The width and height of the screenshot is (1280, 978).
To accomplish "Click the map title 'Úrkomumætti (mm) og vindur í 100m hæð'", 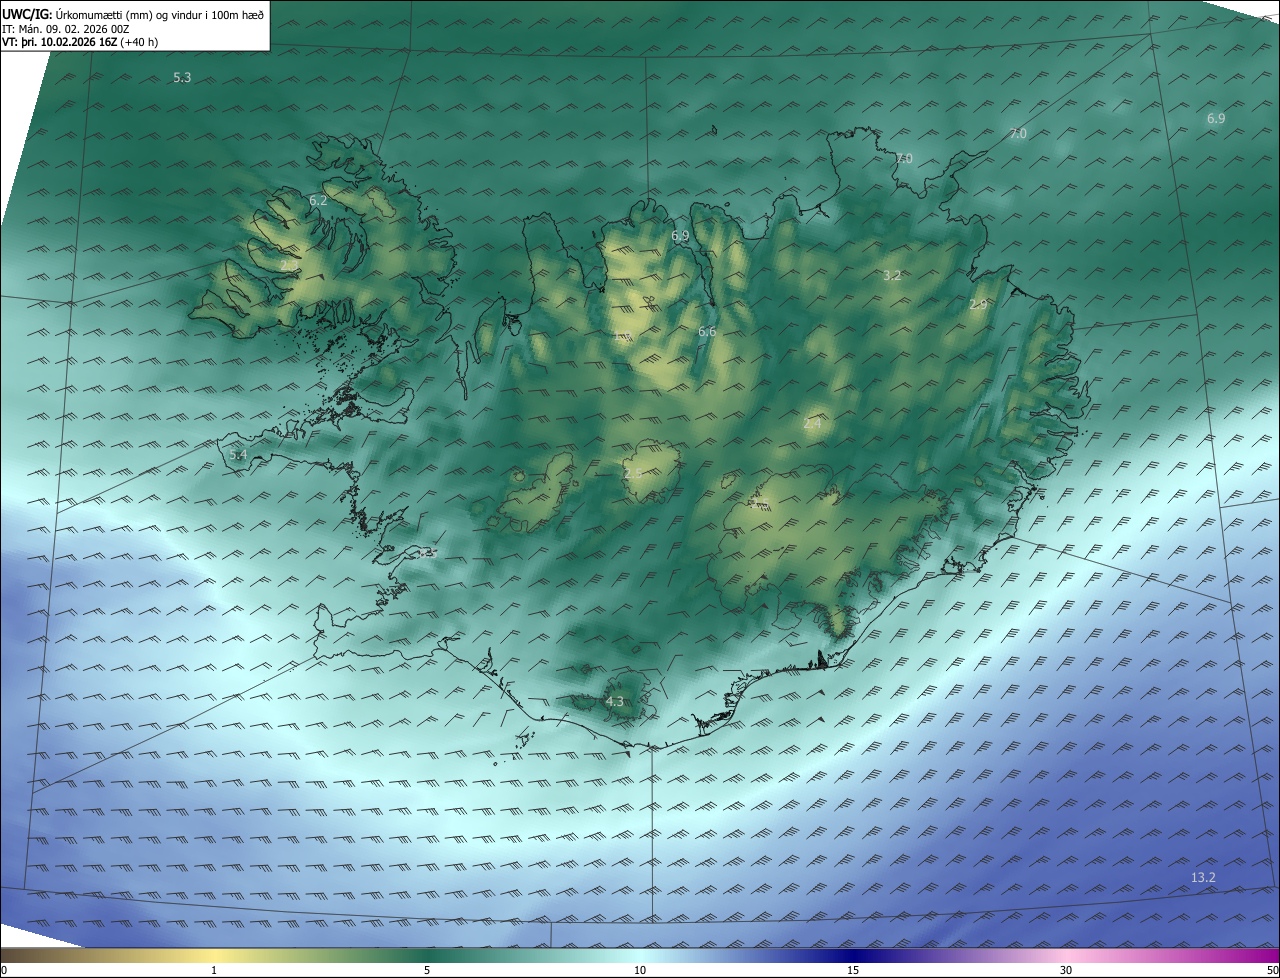I will coord(160,15).
